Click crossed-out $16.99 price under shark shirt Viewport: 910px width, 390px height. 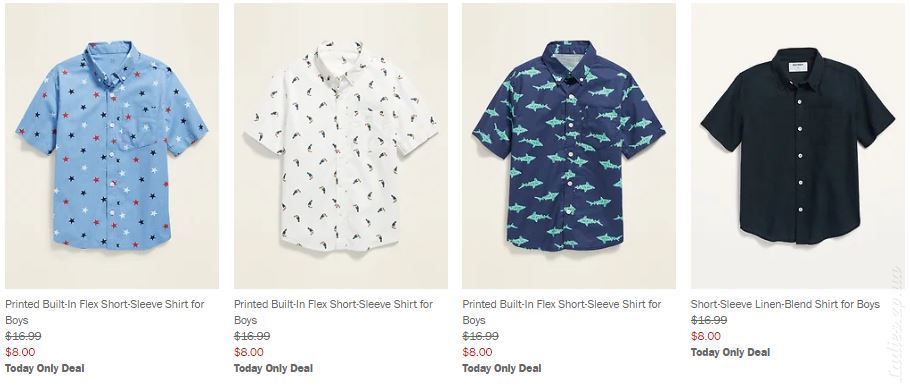[480, 336]
